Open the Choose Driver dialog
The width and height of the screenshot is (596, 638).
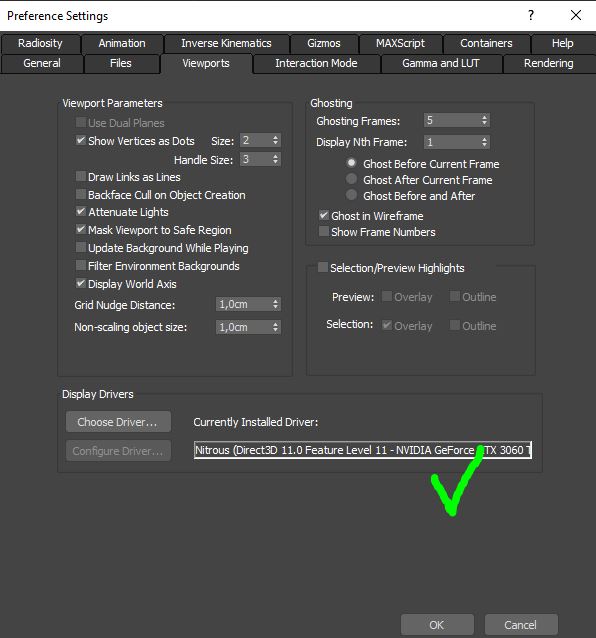tap(118, 422)
